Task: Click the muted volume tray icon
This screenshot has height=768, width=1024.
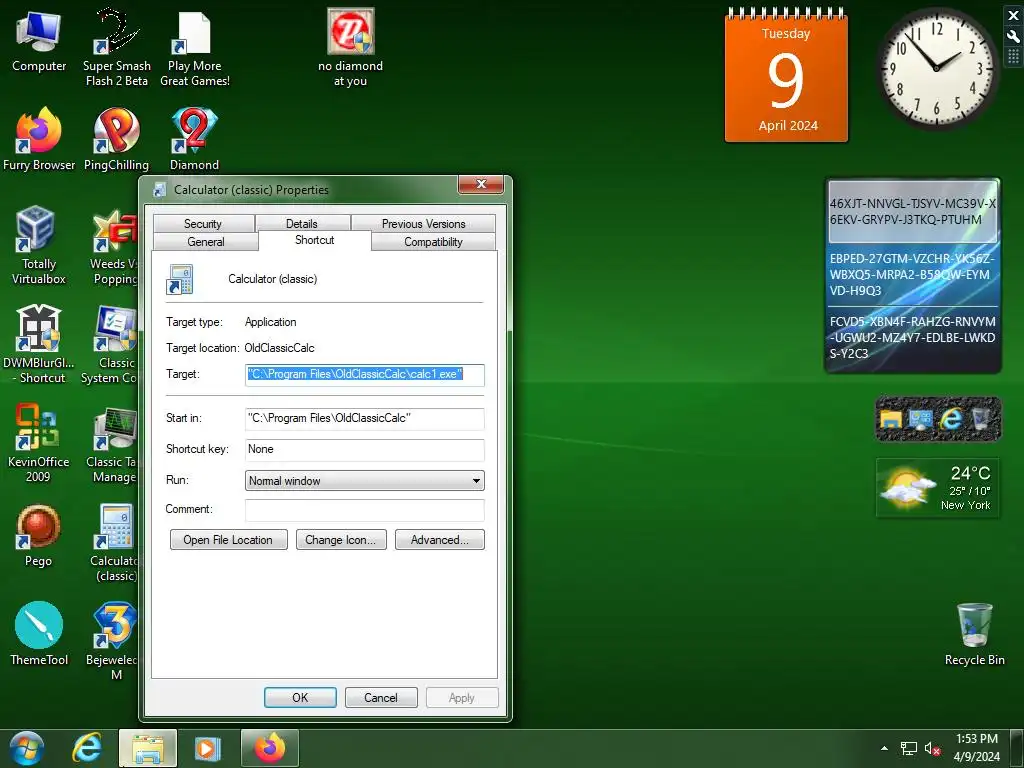Action: (932, 748)
